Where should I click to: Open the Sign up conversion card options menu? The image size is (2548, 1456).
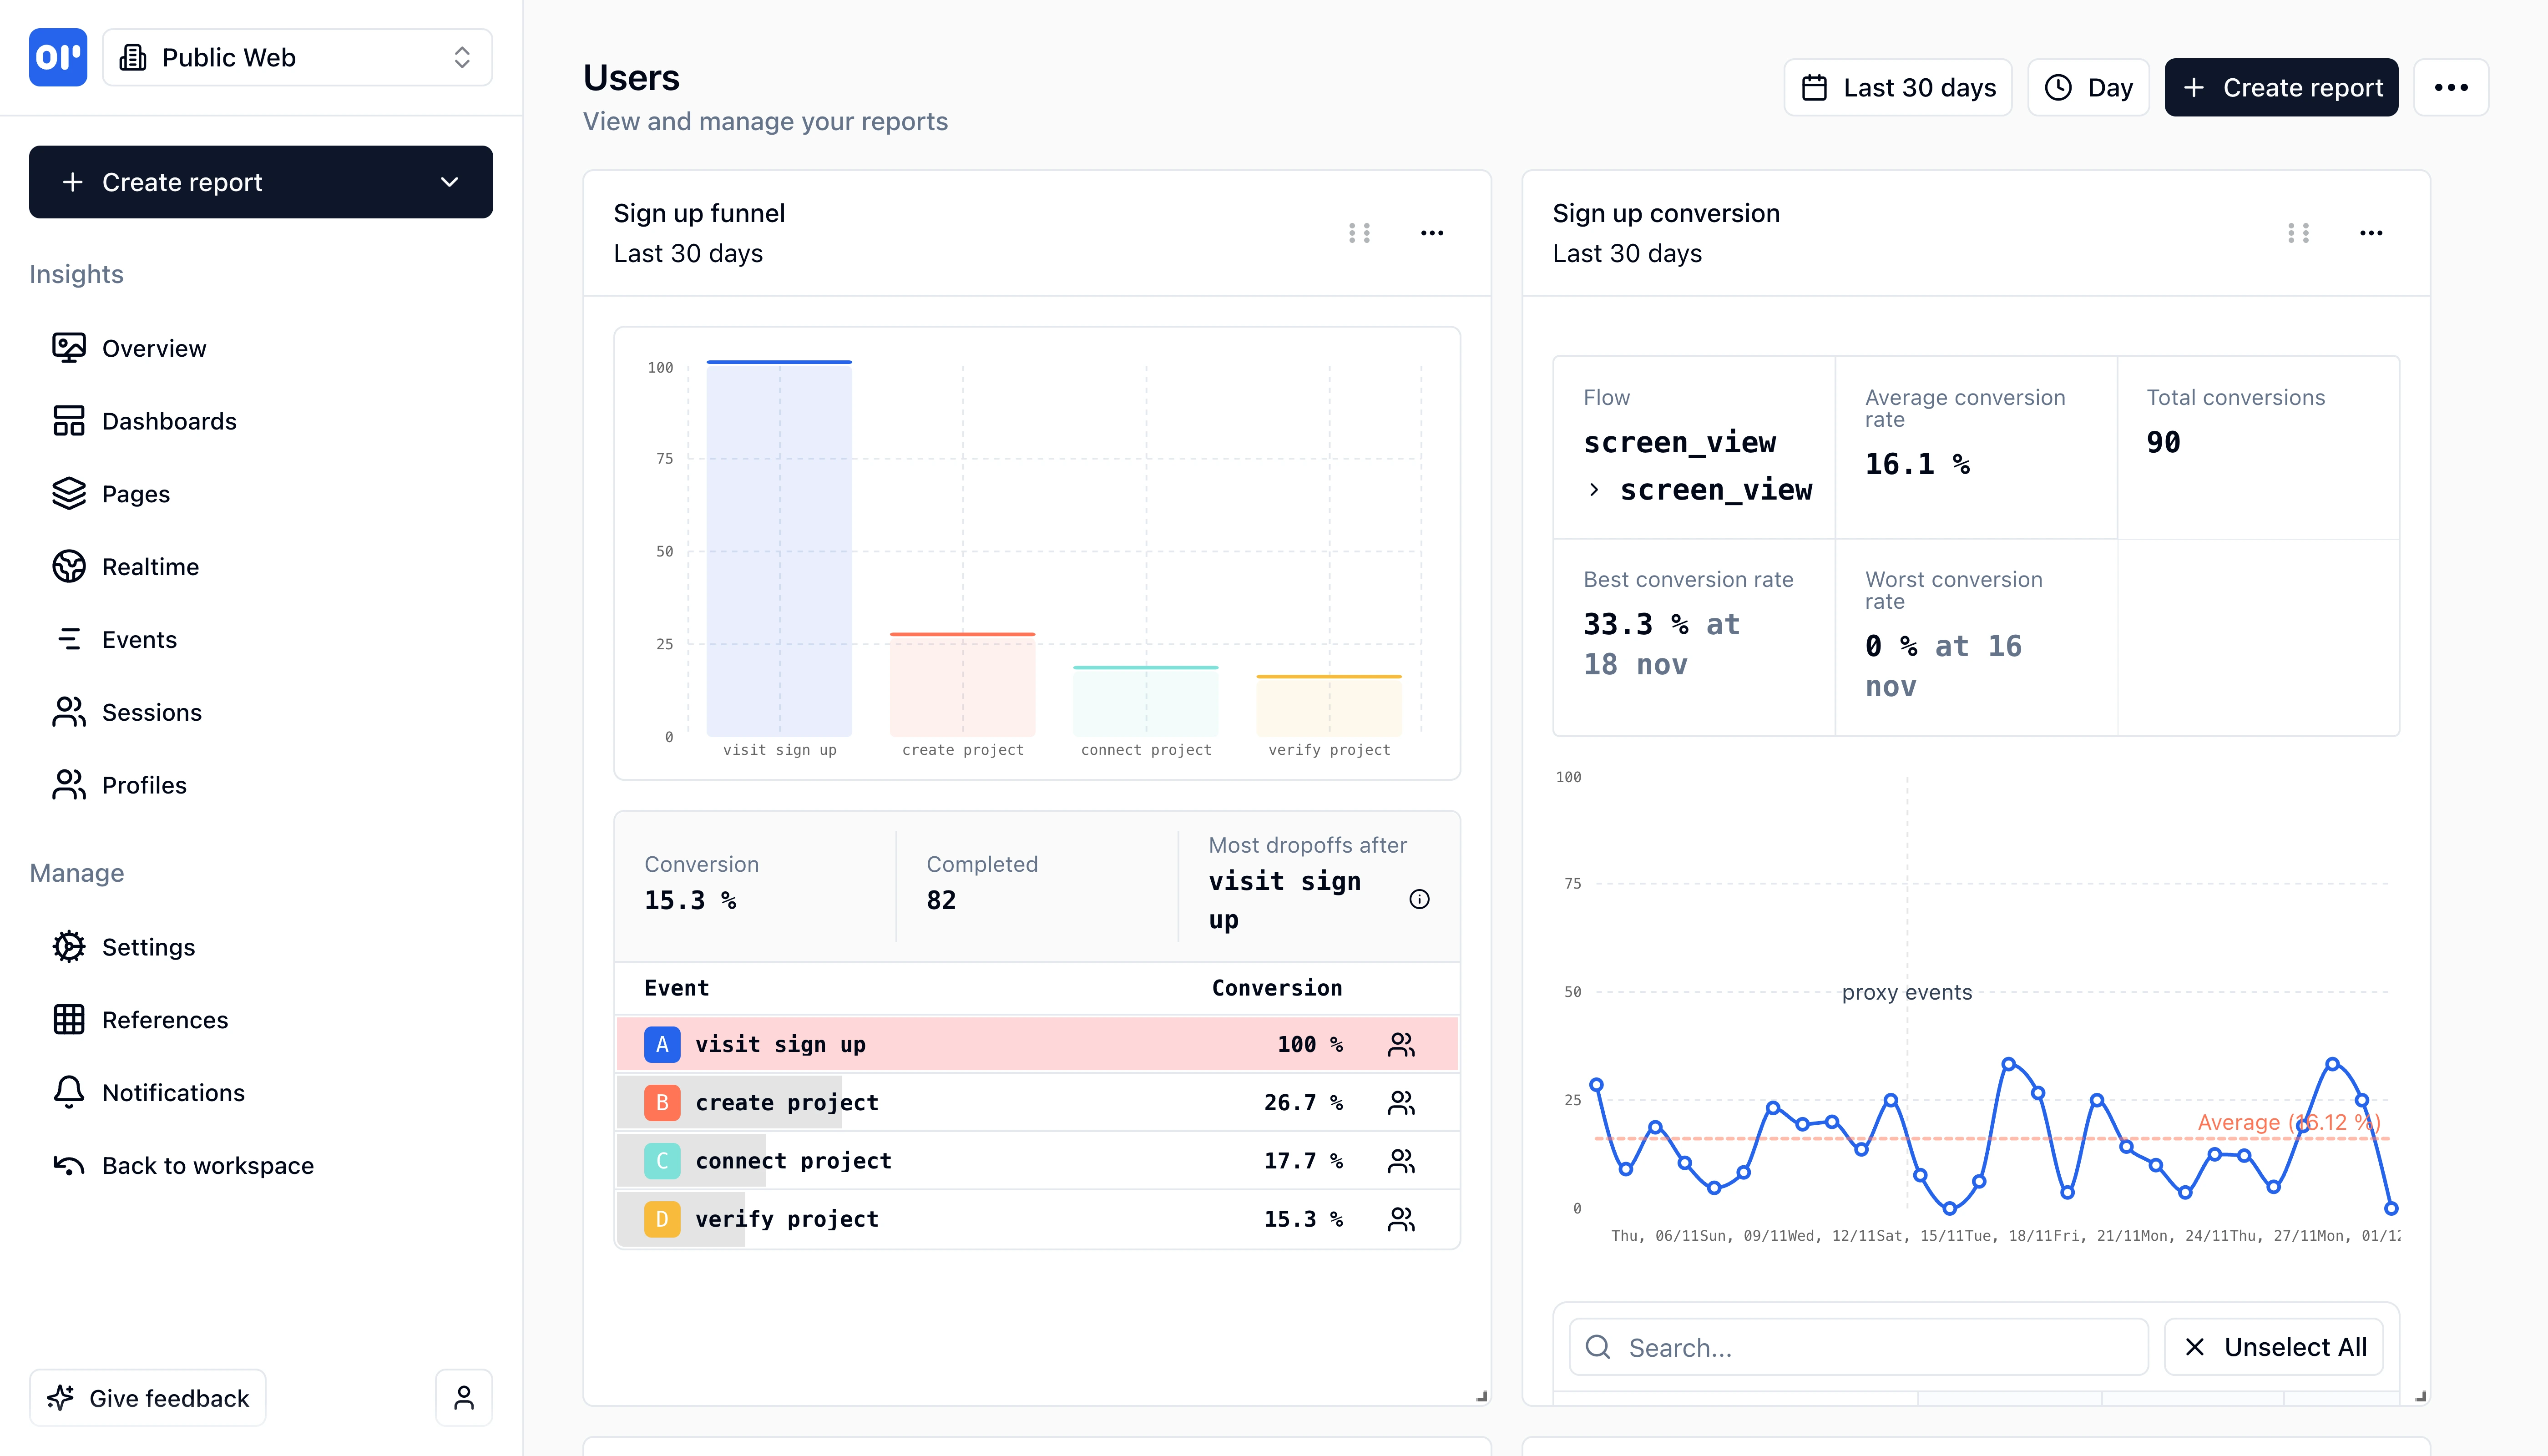(2372, 233)
